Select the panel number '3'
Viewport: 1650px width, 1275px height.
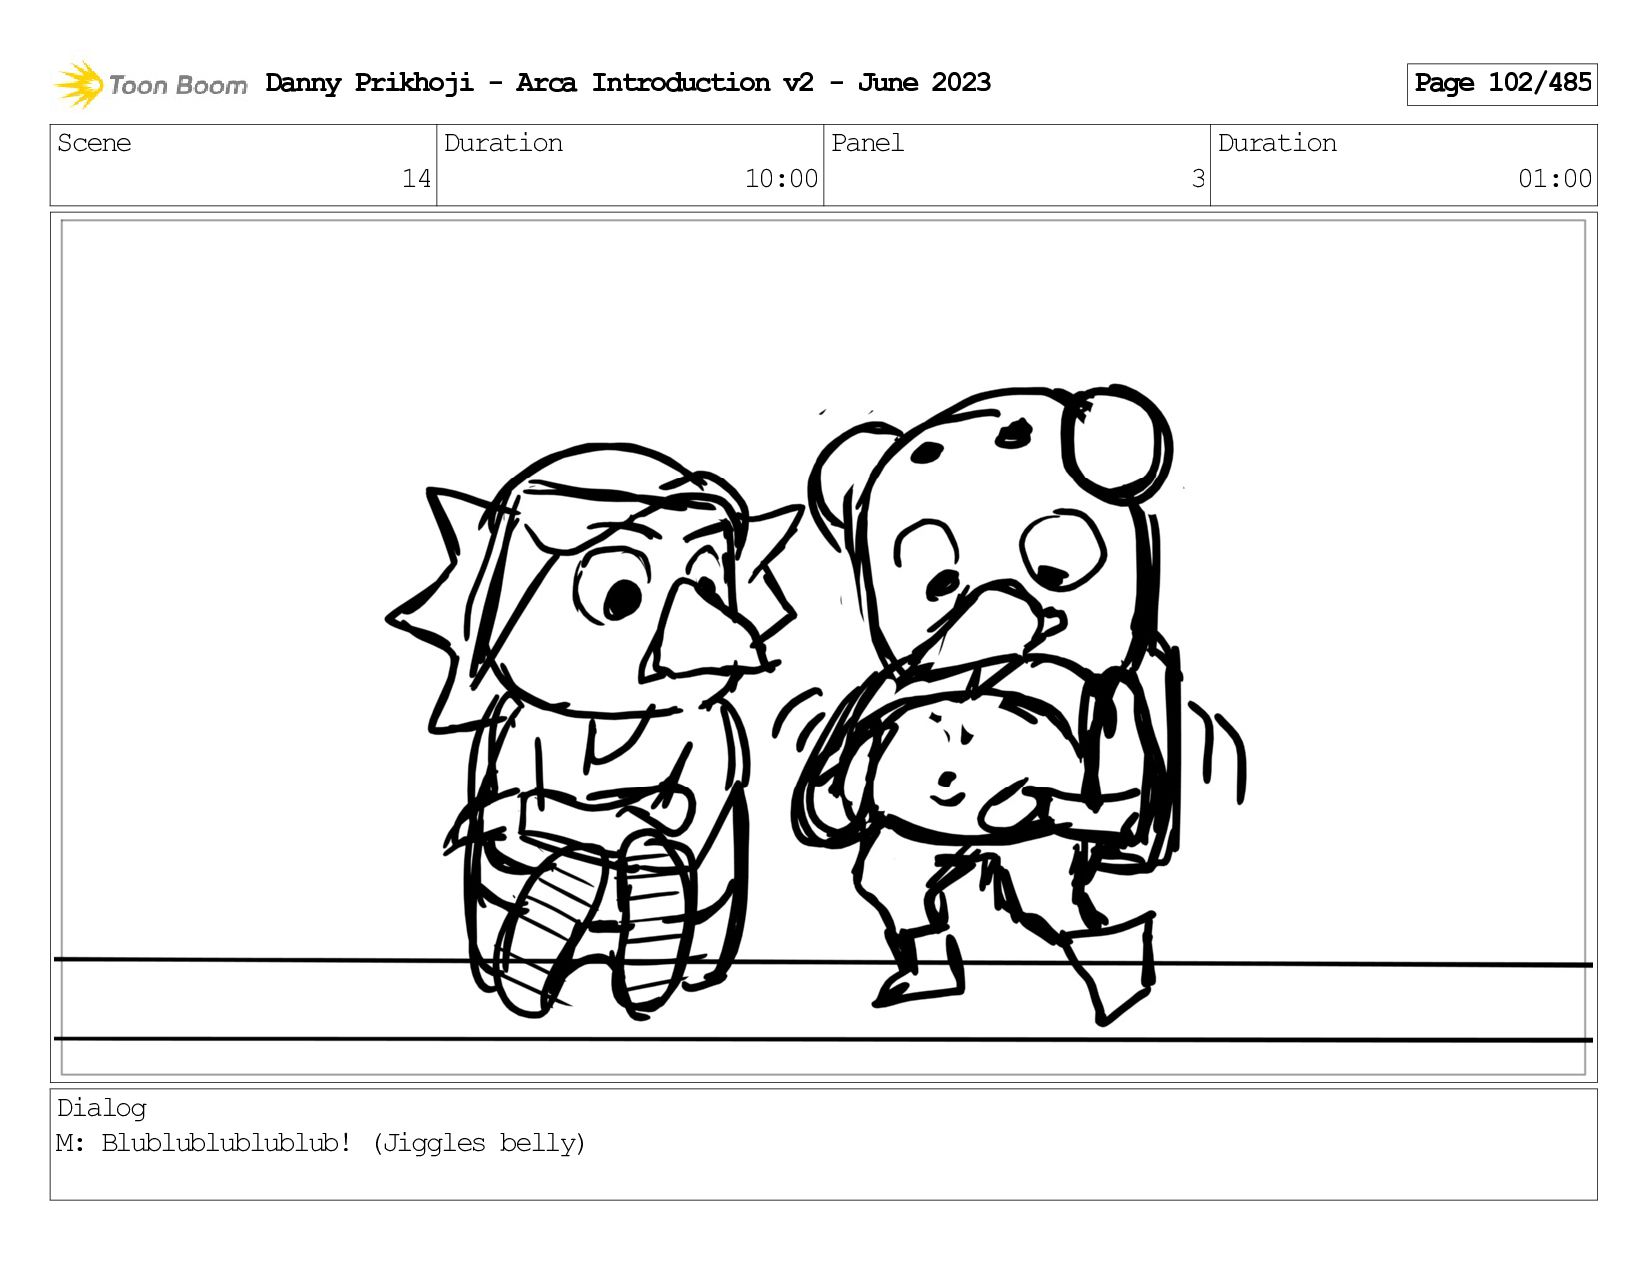click(x=1198, y=179)
